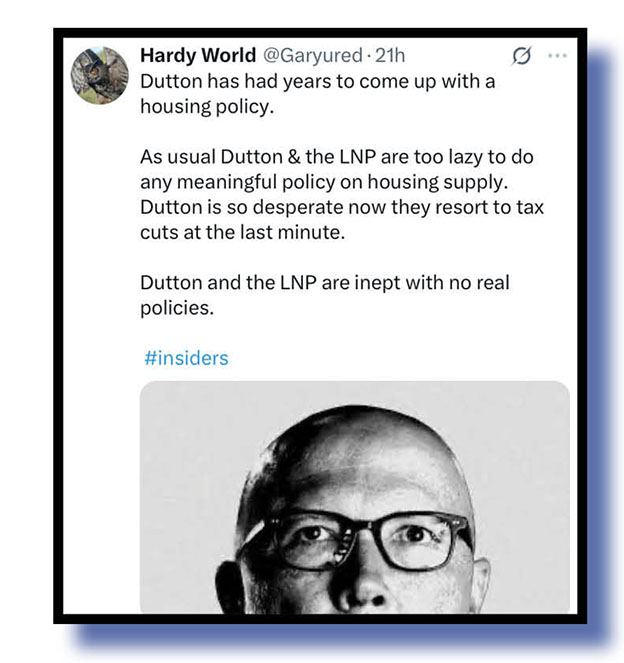Click the 21h post timestamp
Screen dimensions: 624x663
[x=390, y=55]
